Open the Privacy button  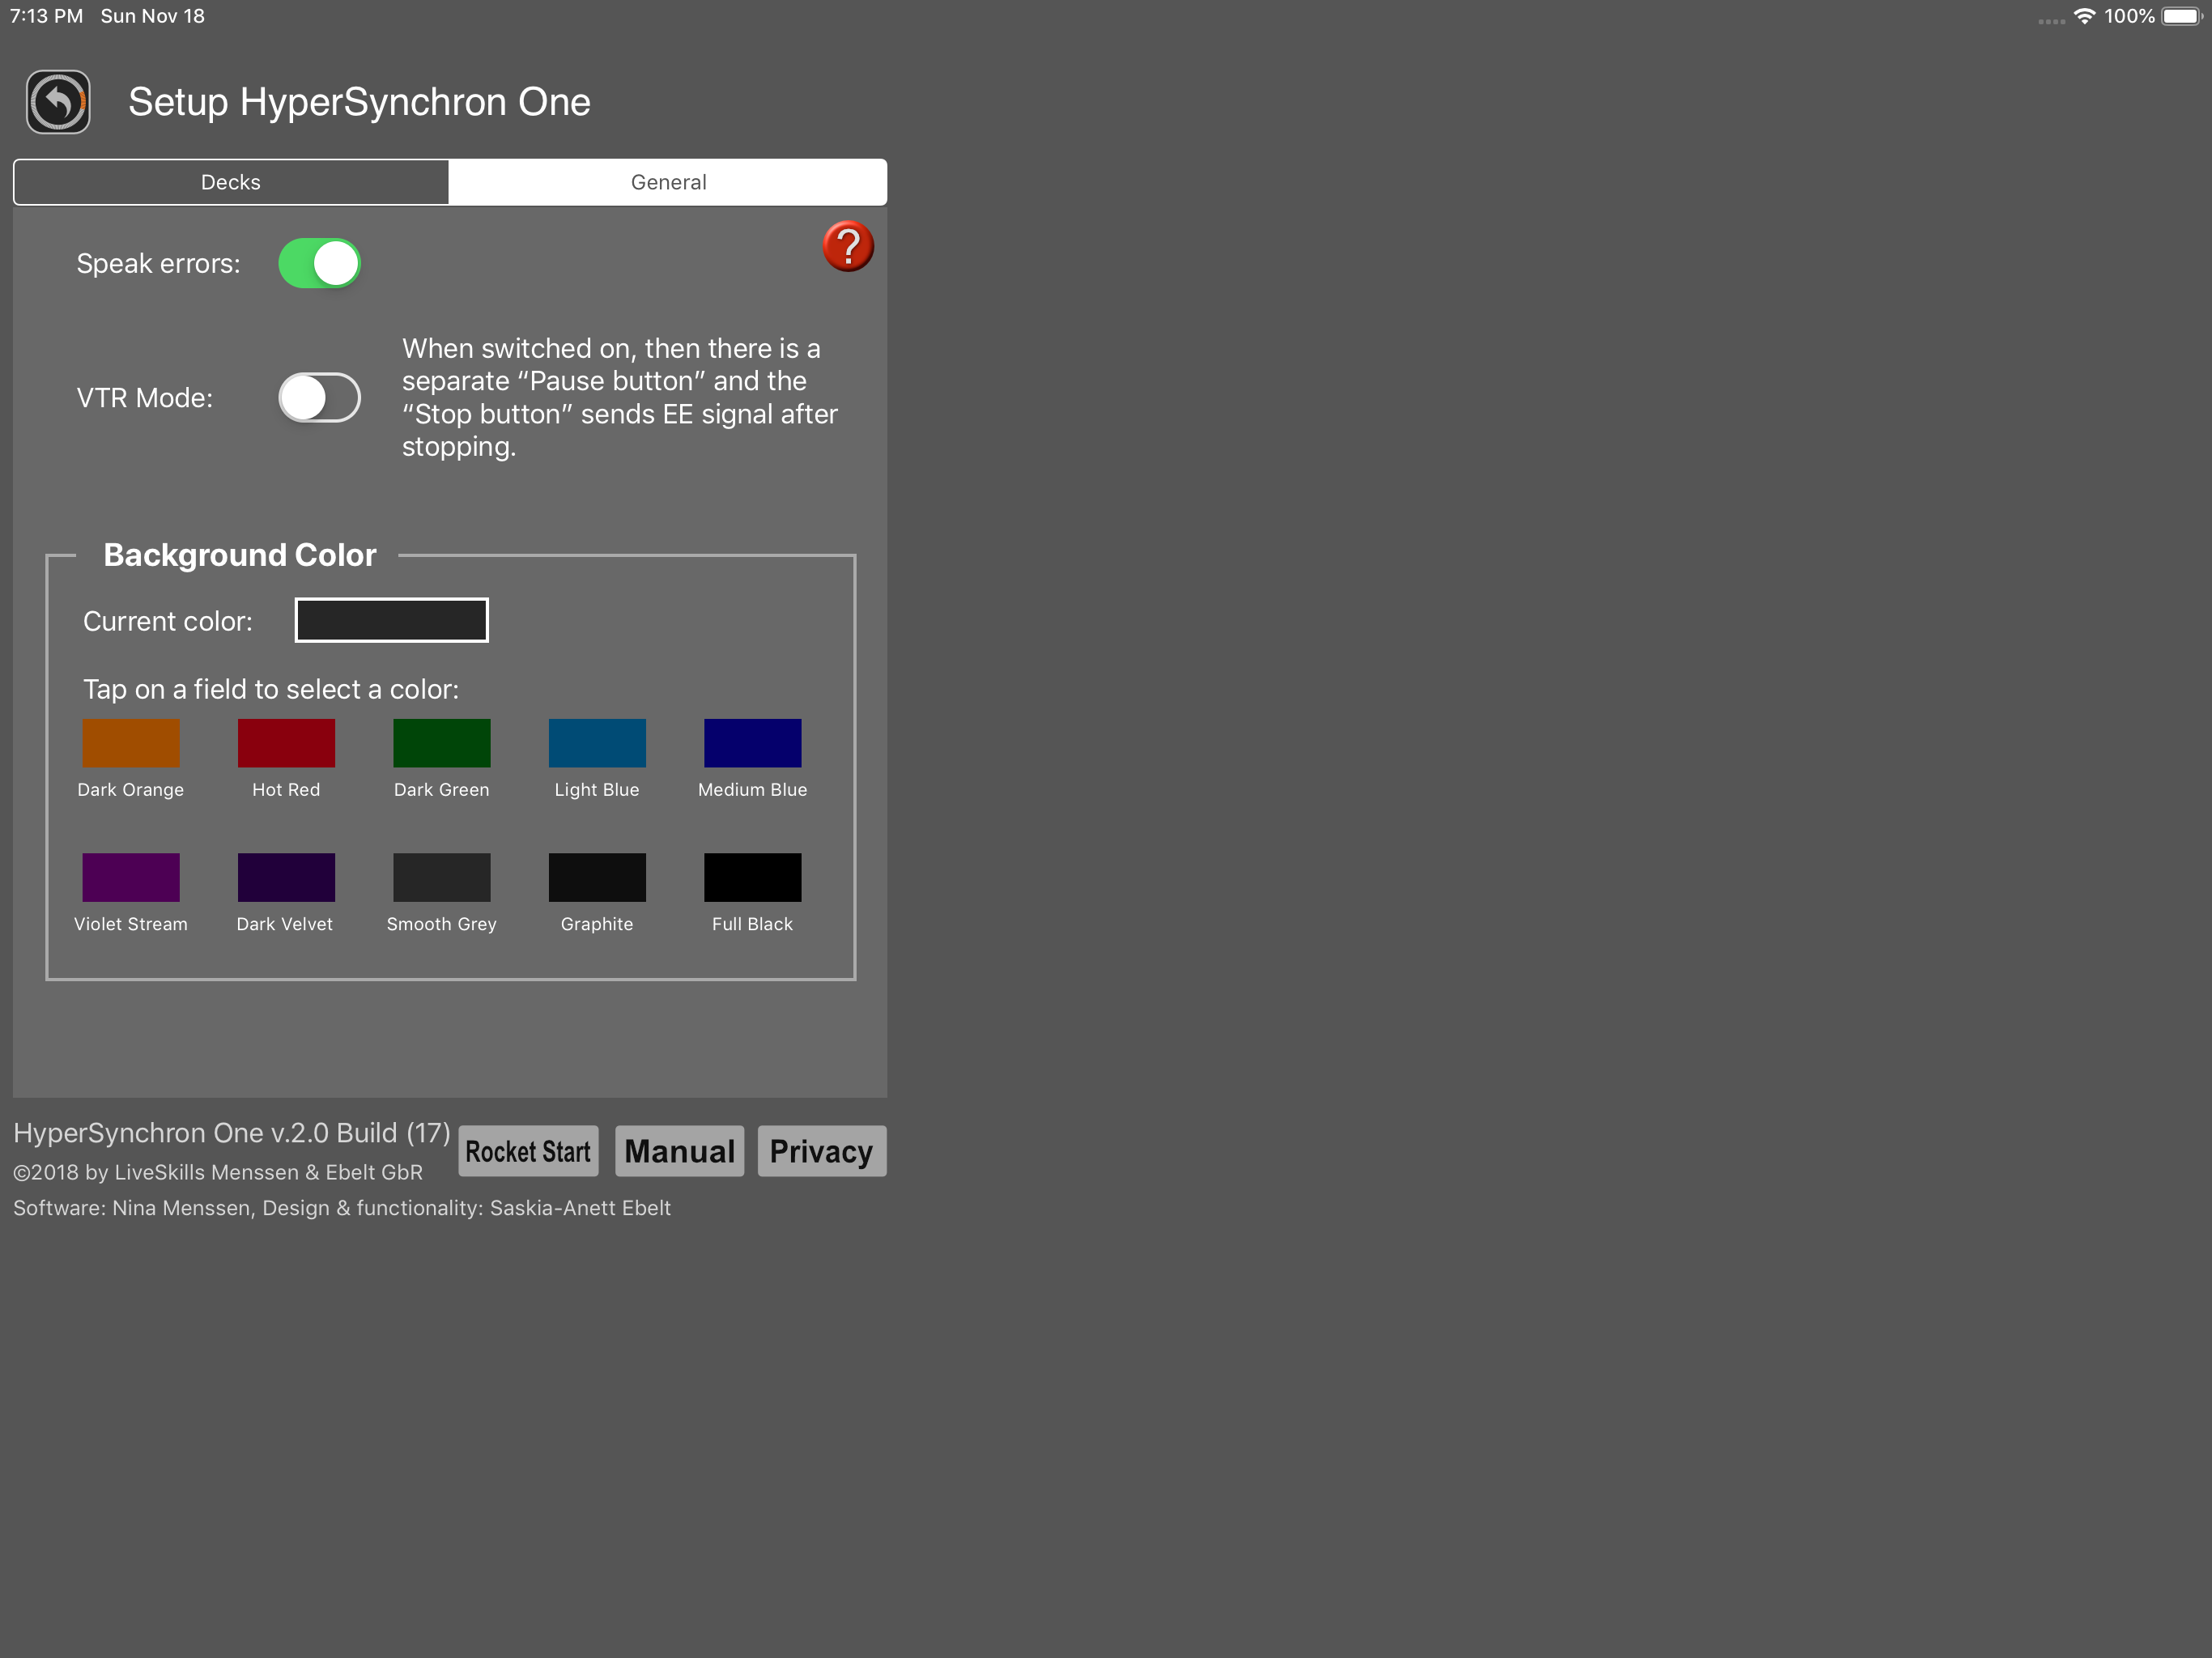pos(821,1151)
